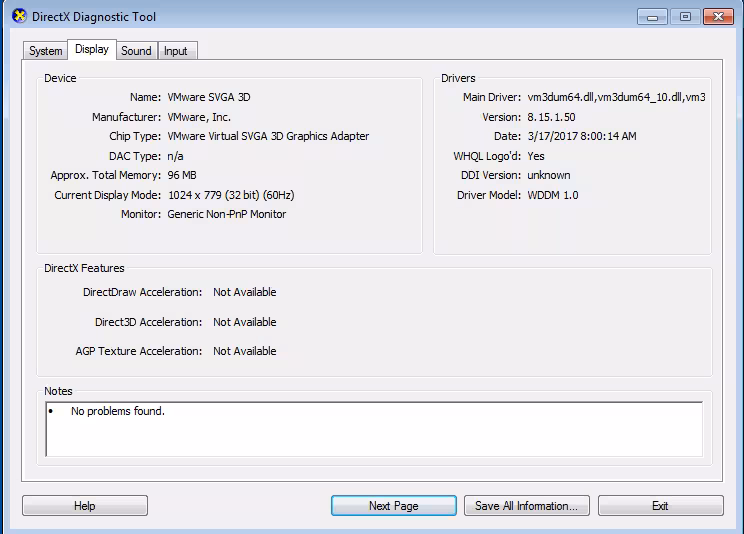Exit the DirectX Diagnostic Tool
Screen dimensions: 744x534
click(x=660, y=506)
